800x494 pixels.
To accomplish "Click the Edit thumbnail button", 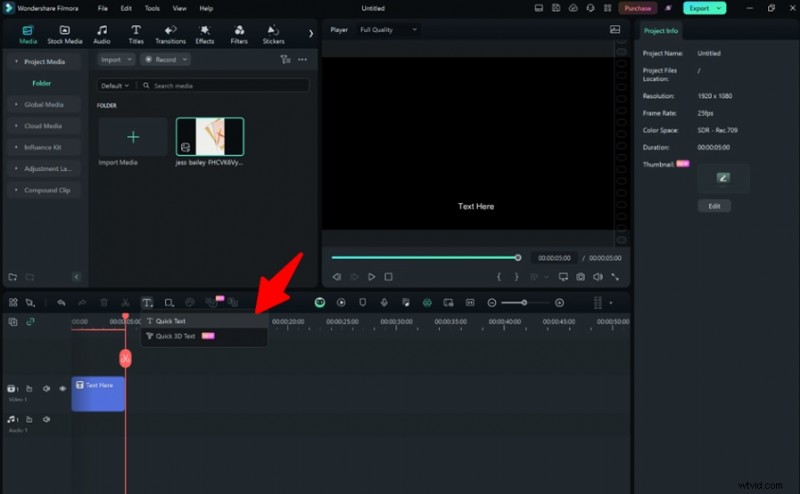I will click(x=713, y=206).
